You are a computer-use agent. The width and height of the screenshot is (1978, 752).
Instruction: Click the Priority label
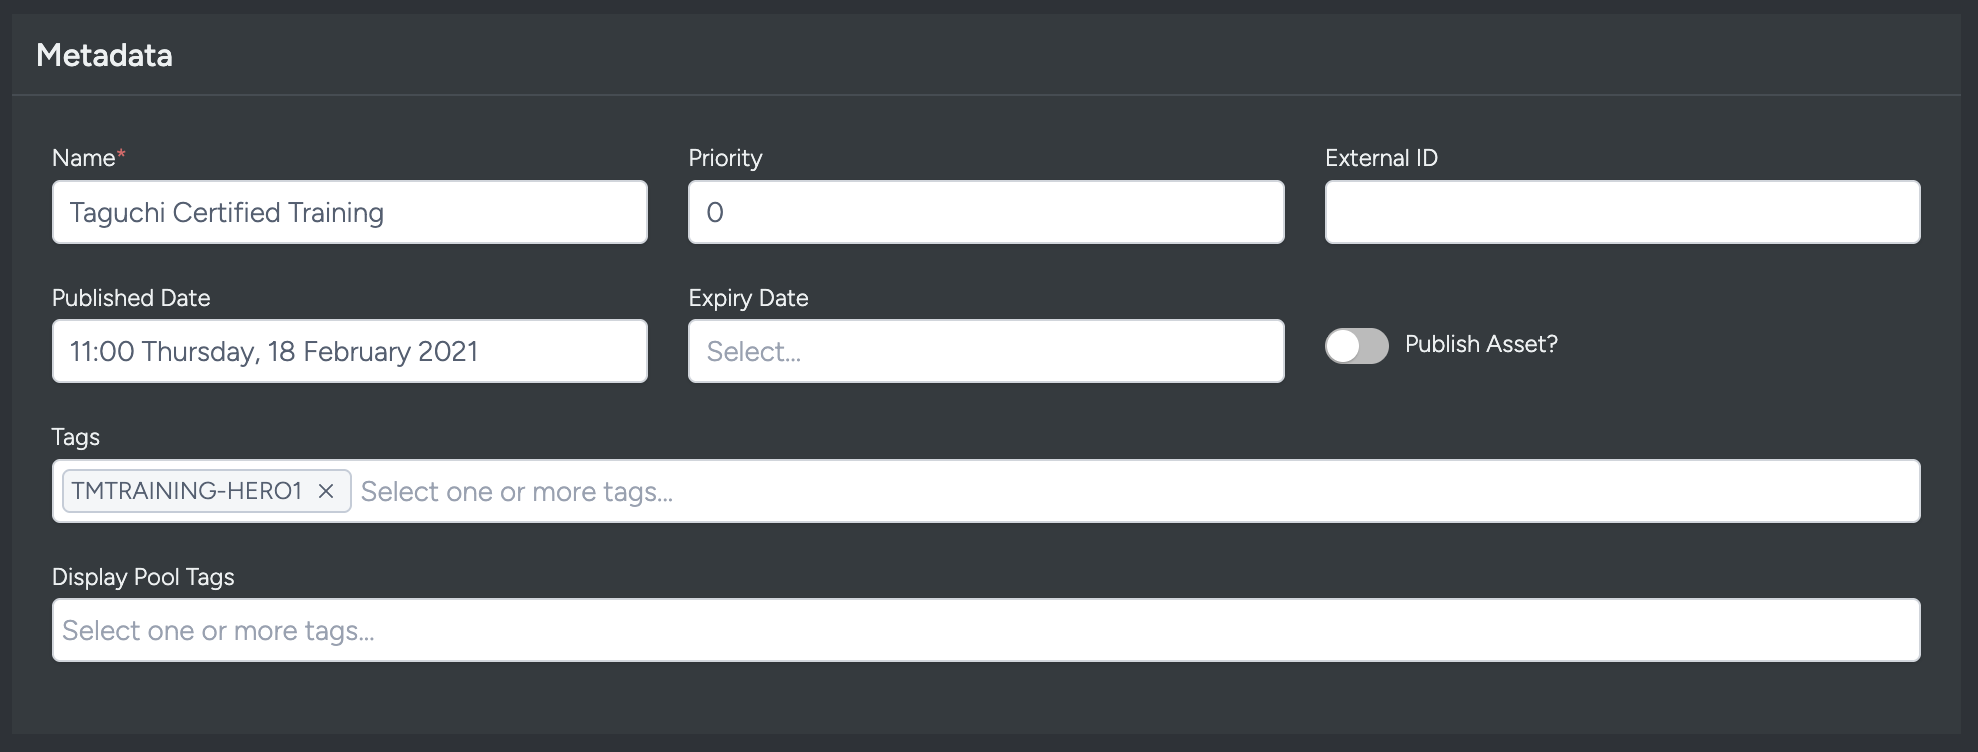coord(724,157)
